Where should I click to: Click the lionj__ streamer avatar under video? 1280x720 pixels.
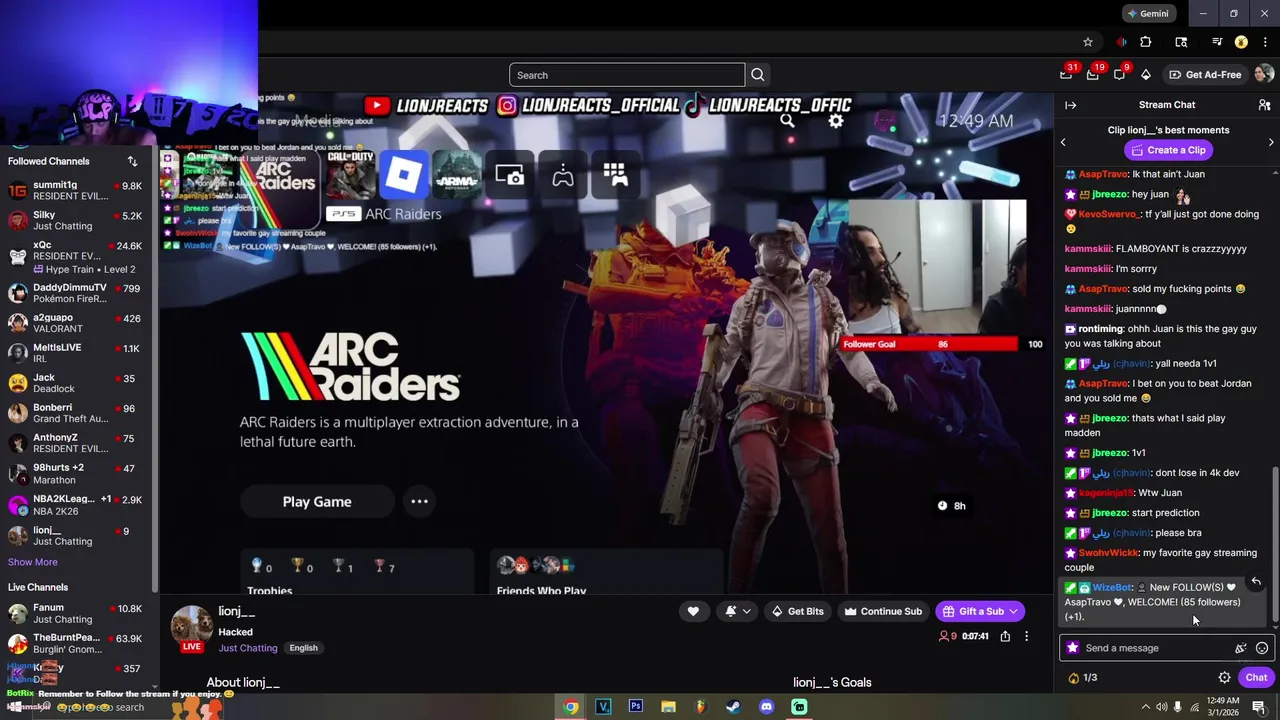click(191, 625)
